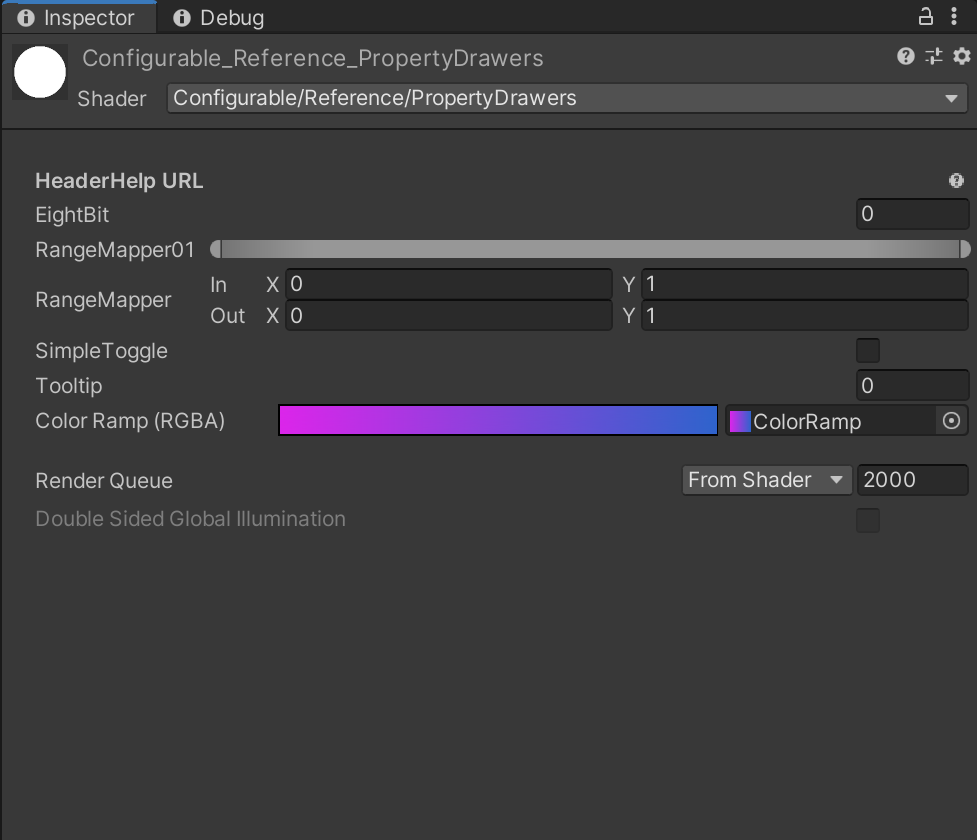Click the Shader label text
This screenshot has height=840, width=977.
point(112,98)
